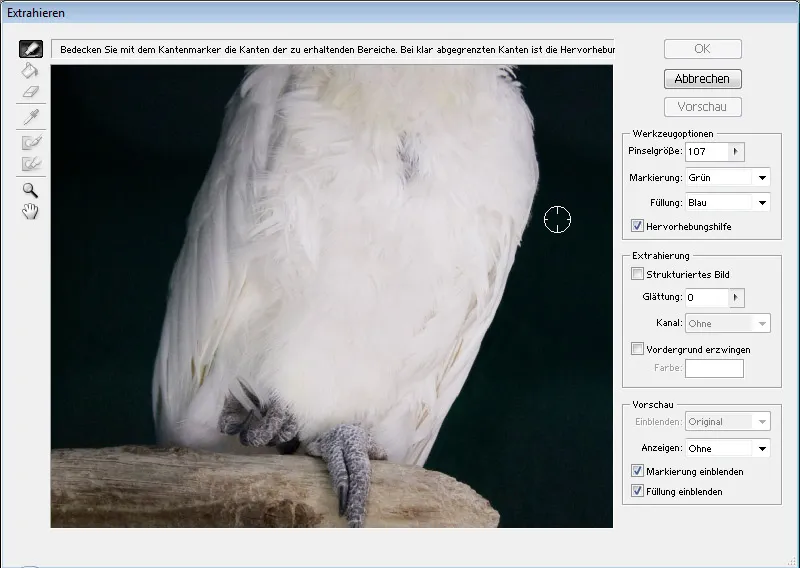Viewport: 800px width, 568px height.
Task: Turn off Füllung einblenden
Action: click(638, 492)
